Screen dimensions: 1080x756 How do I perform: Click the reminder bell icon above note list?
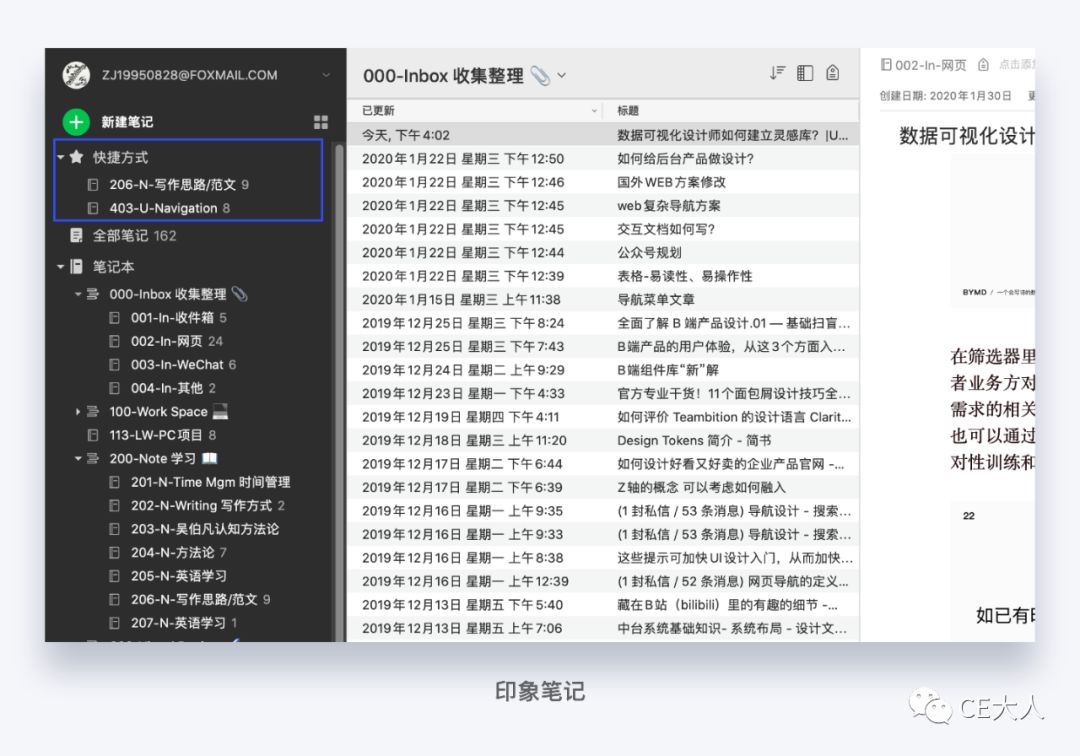833,73
